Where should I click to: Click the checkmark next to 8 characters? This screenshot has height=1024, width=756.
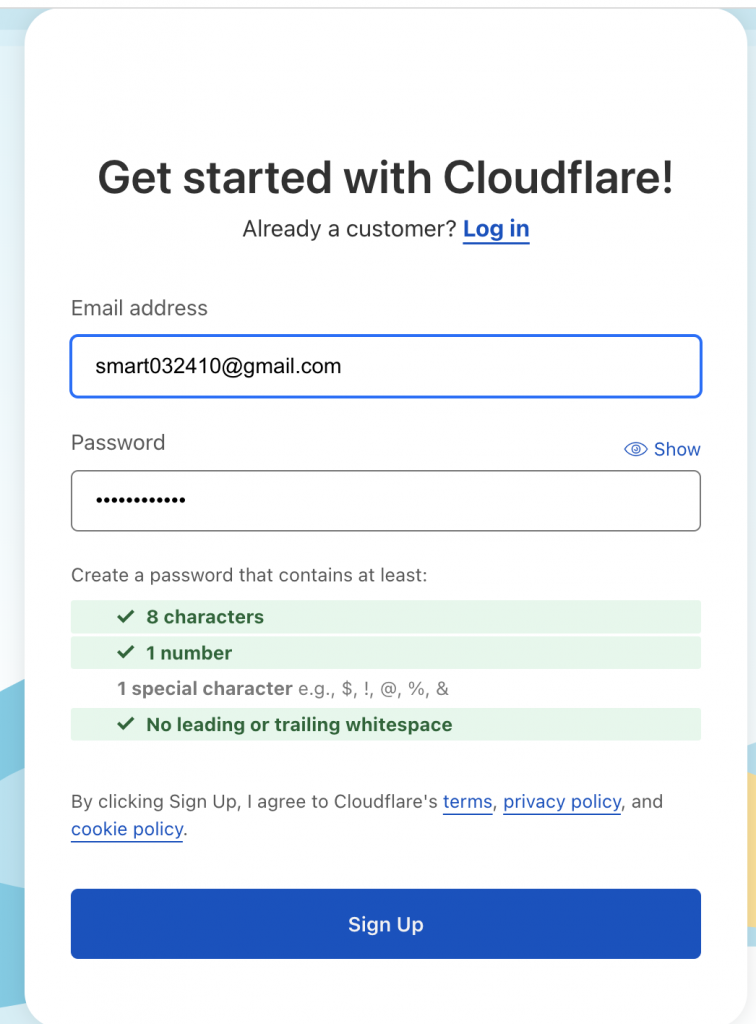pos(125,616)
